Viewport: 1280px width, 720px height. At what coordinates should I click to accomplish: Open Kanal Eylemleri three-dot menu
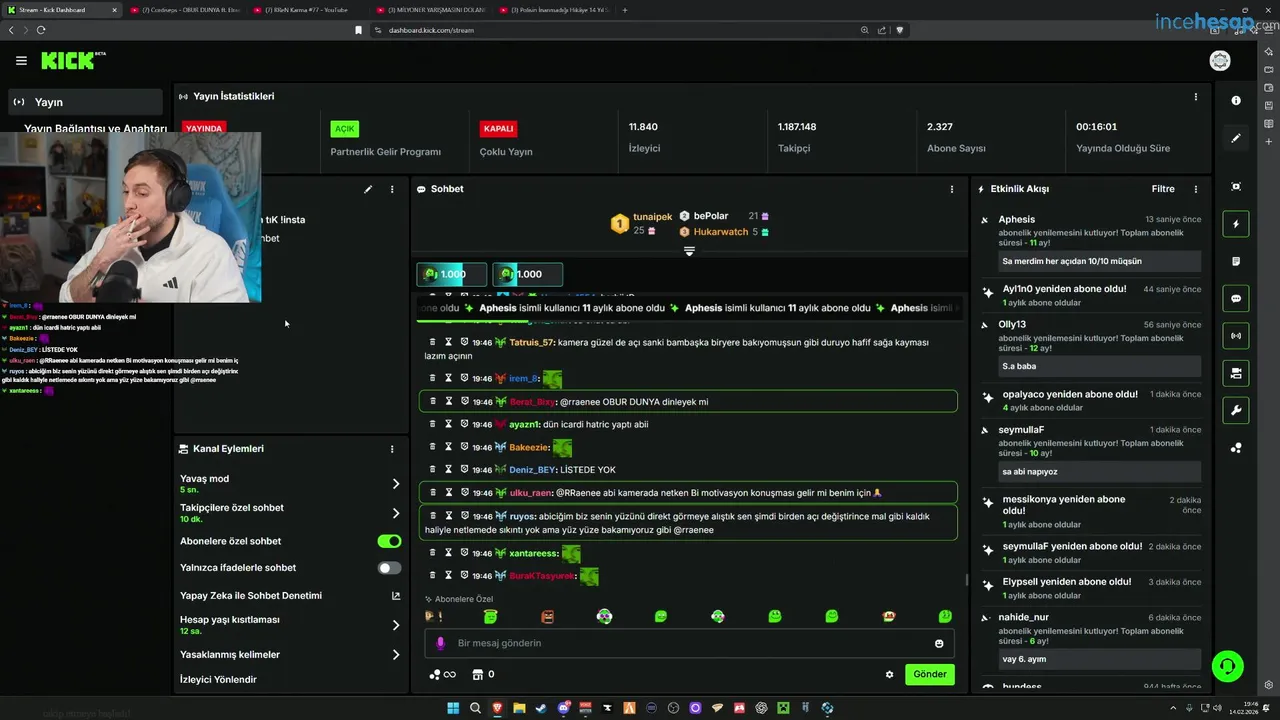[x=392, y=449]
